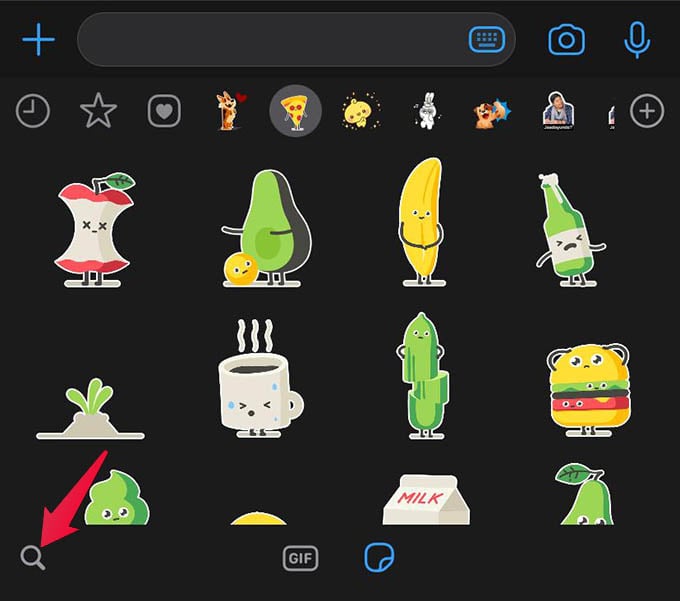Select the pizza slice sticker pack

[295, 111]
